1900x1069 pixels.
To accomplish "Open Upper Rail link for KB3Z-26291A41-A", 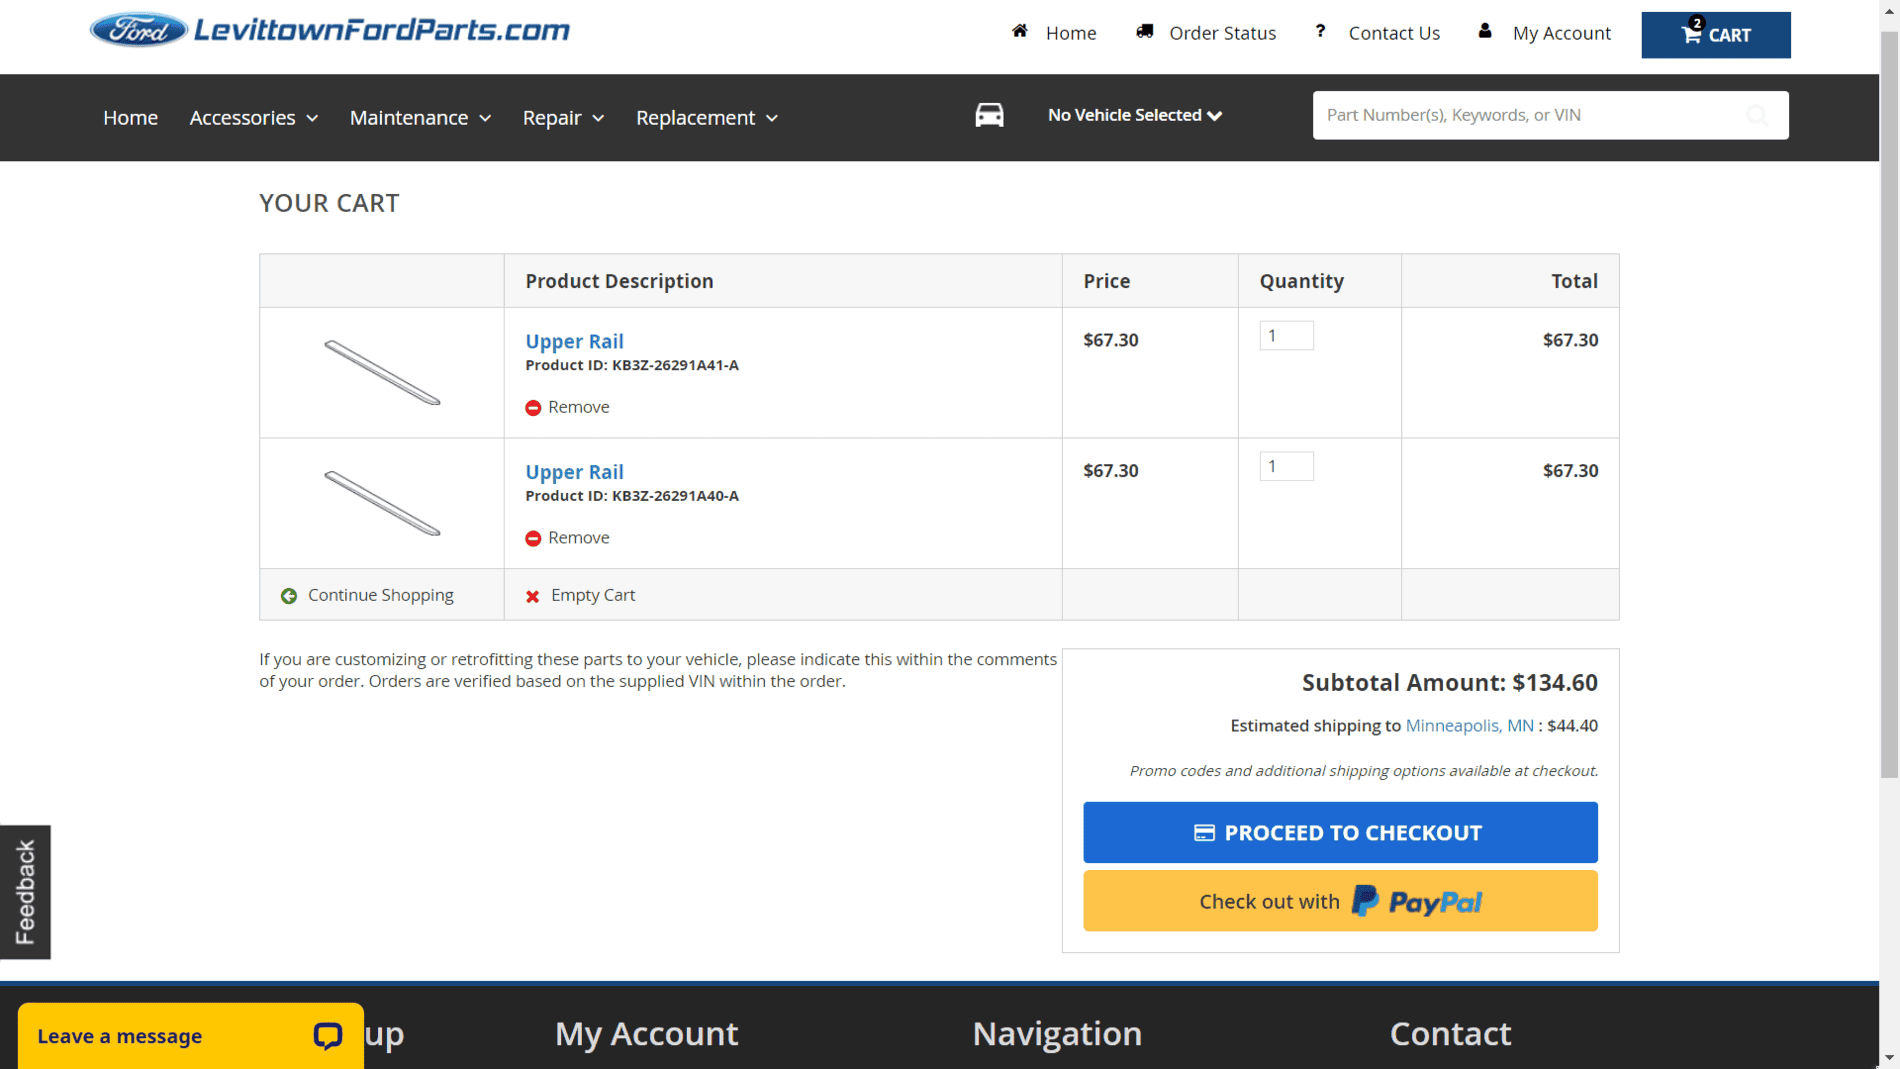I will tap(574, 341).
